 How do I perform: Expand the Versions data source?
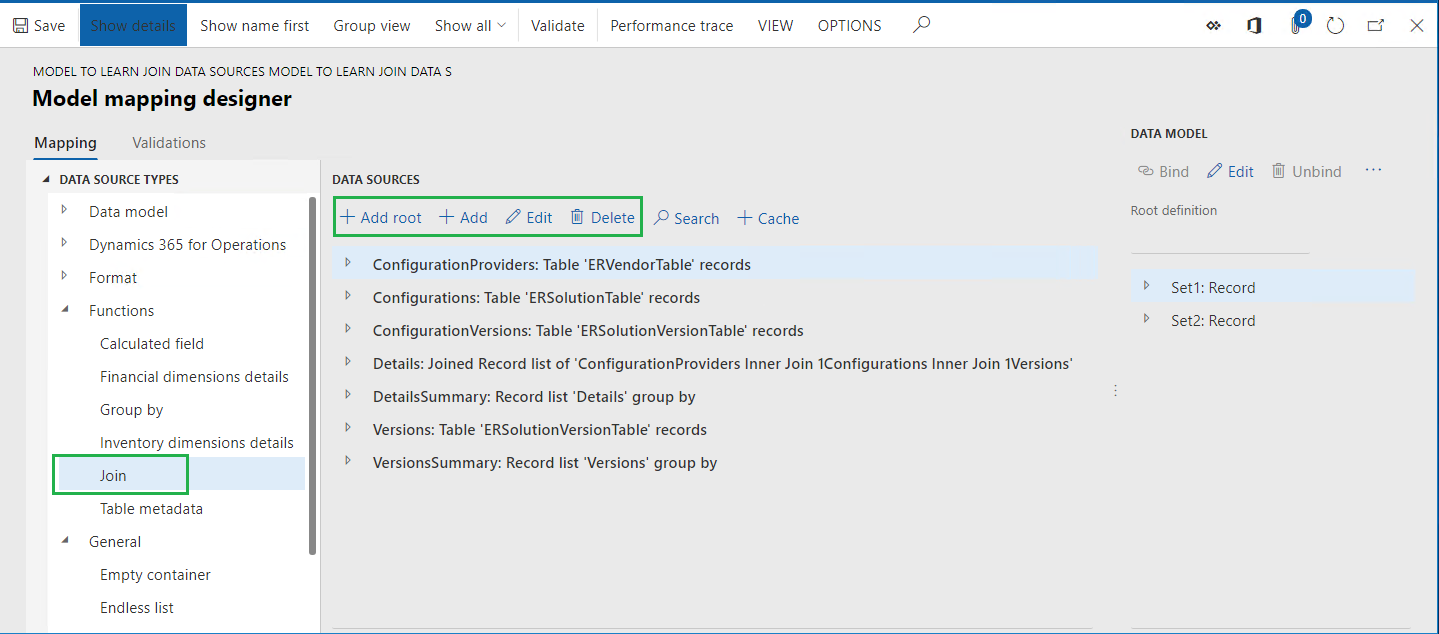348,428
